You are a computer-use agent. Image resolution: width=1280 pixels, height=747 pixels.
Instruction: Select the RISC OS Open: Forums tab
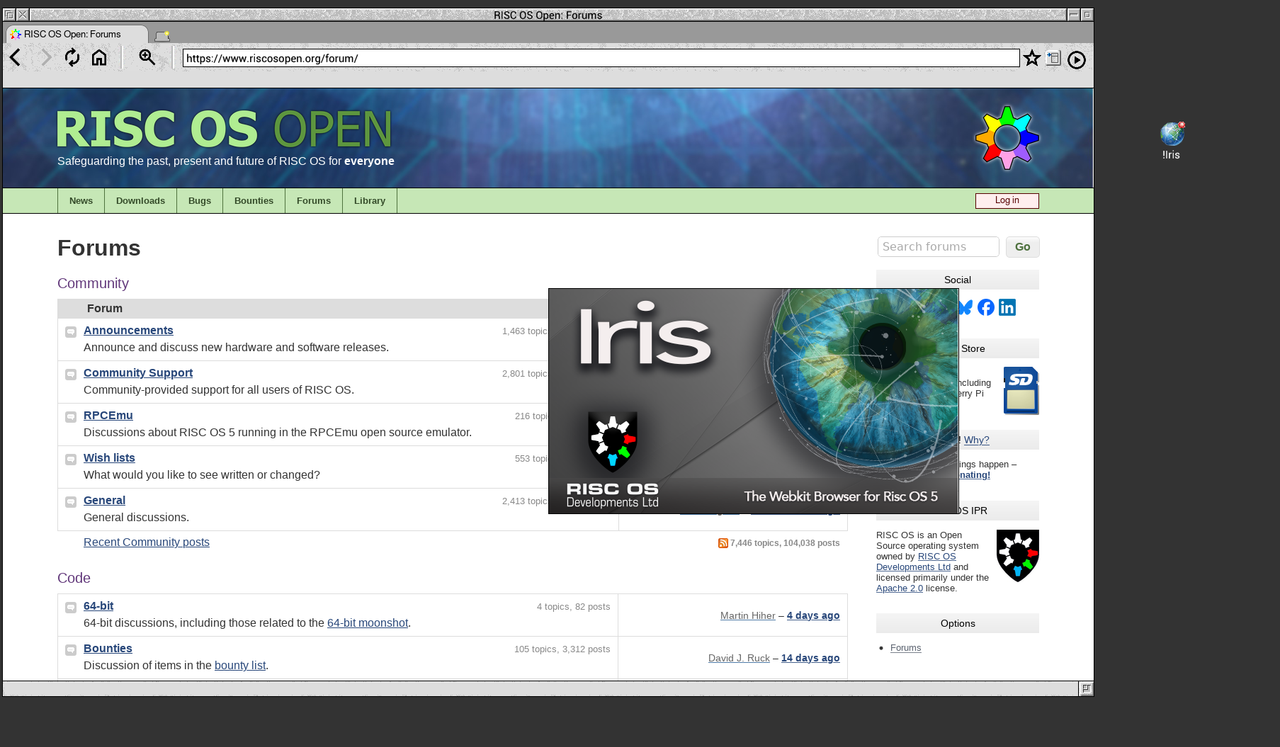click(x=76, y=34)
